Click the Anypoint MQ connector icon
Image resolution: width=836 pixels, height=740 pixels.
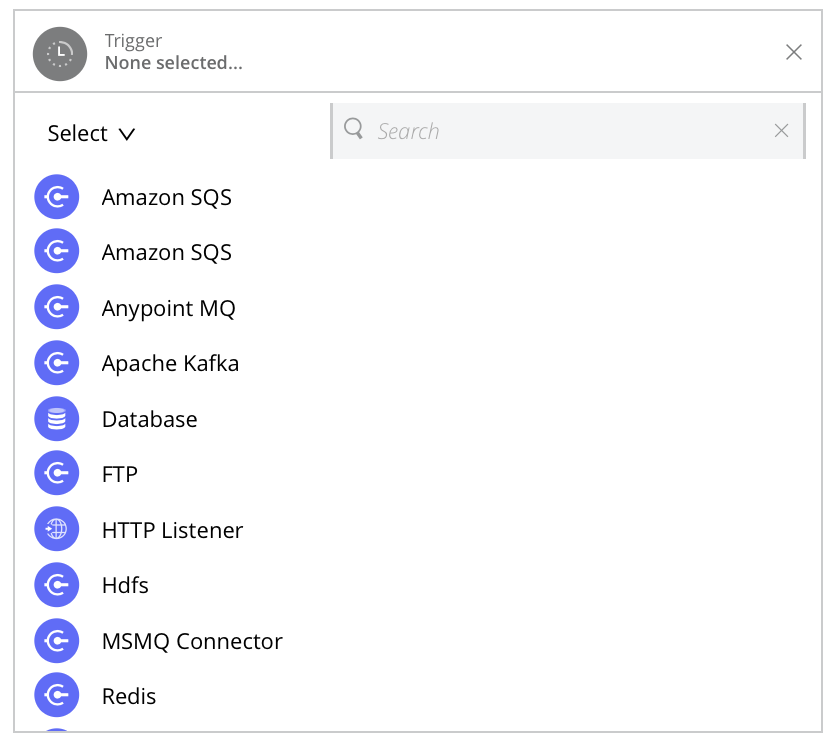57,308
